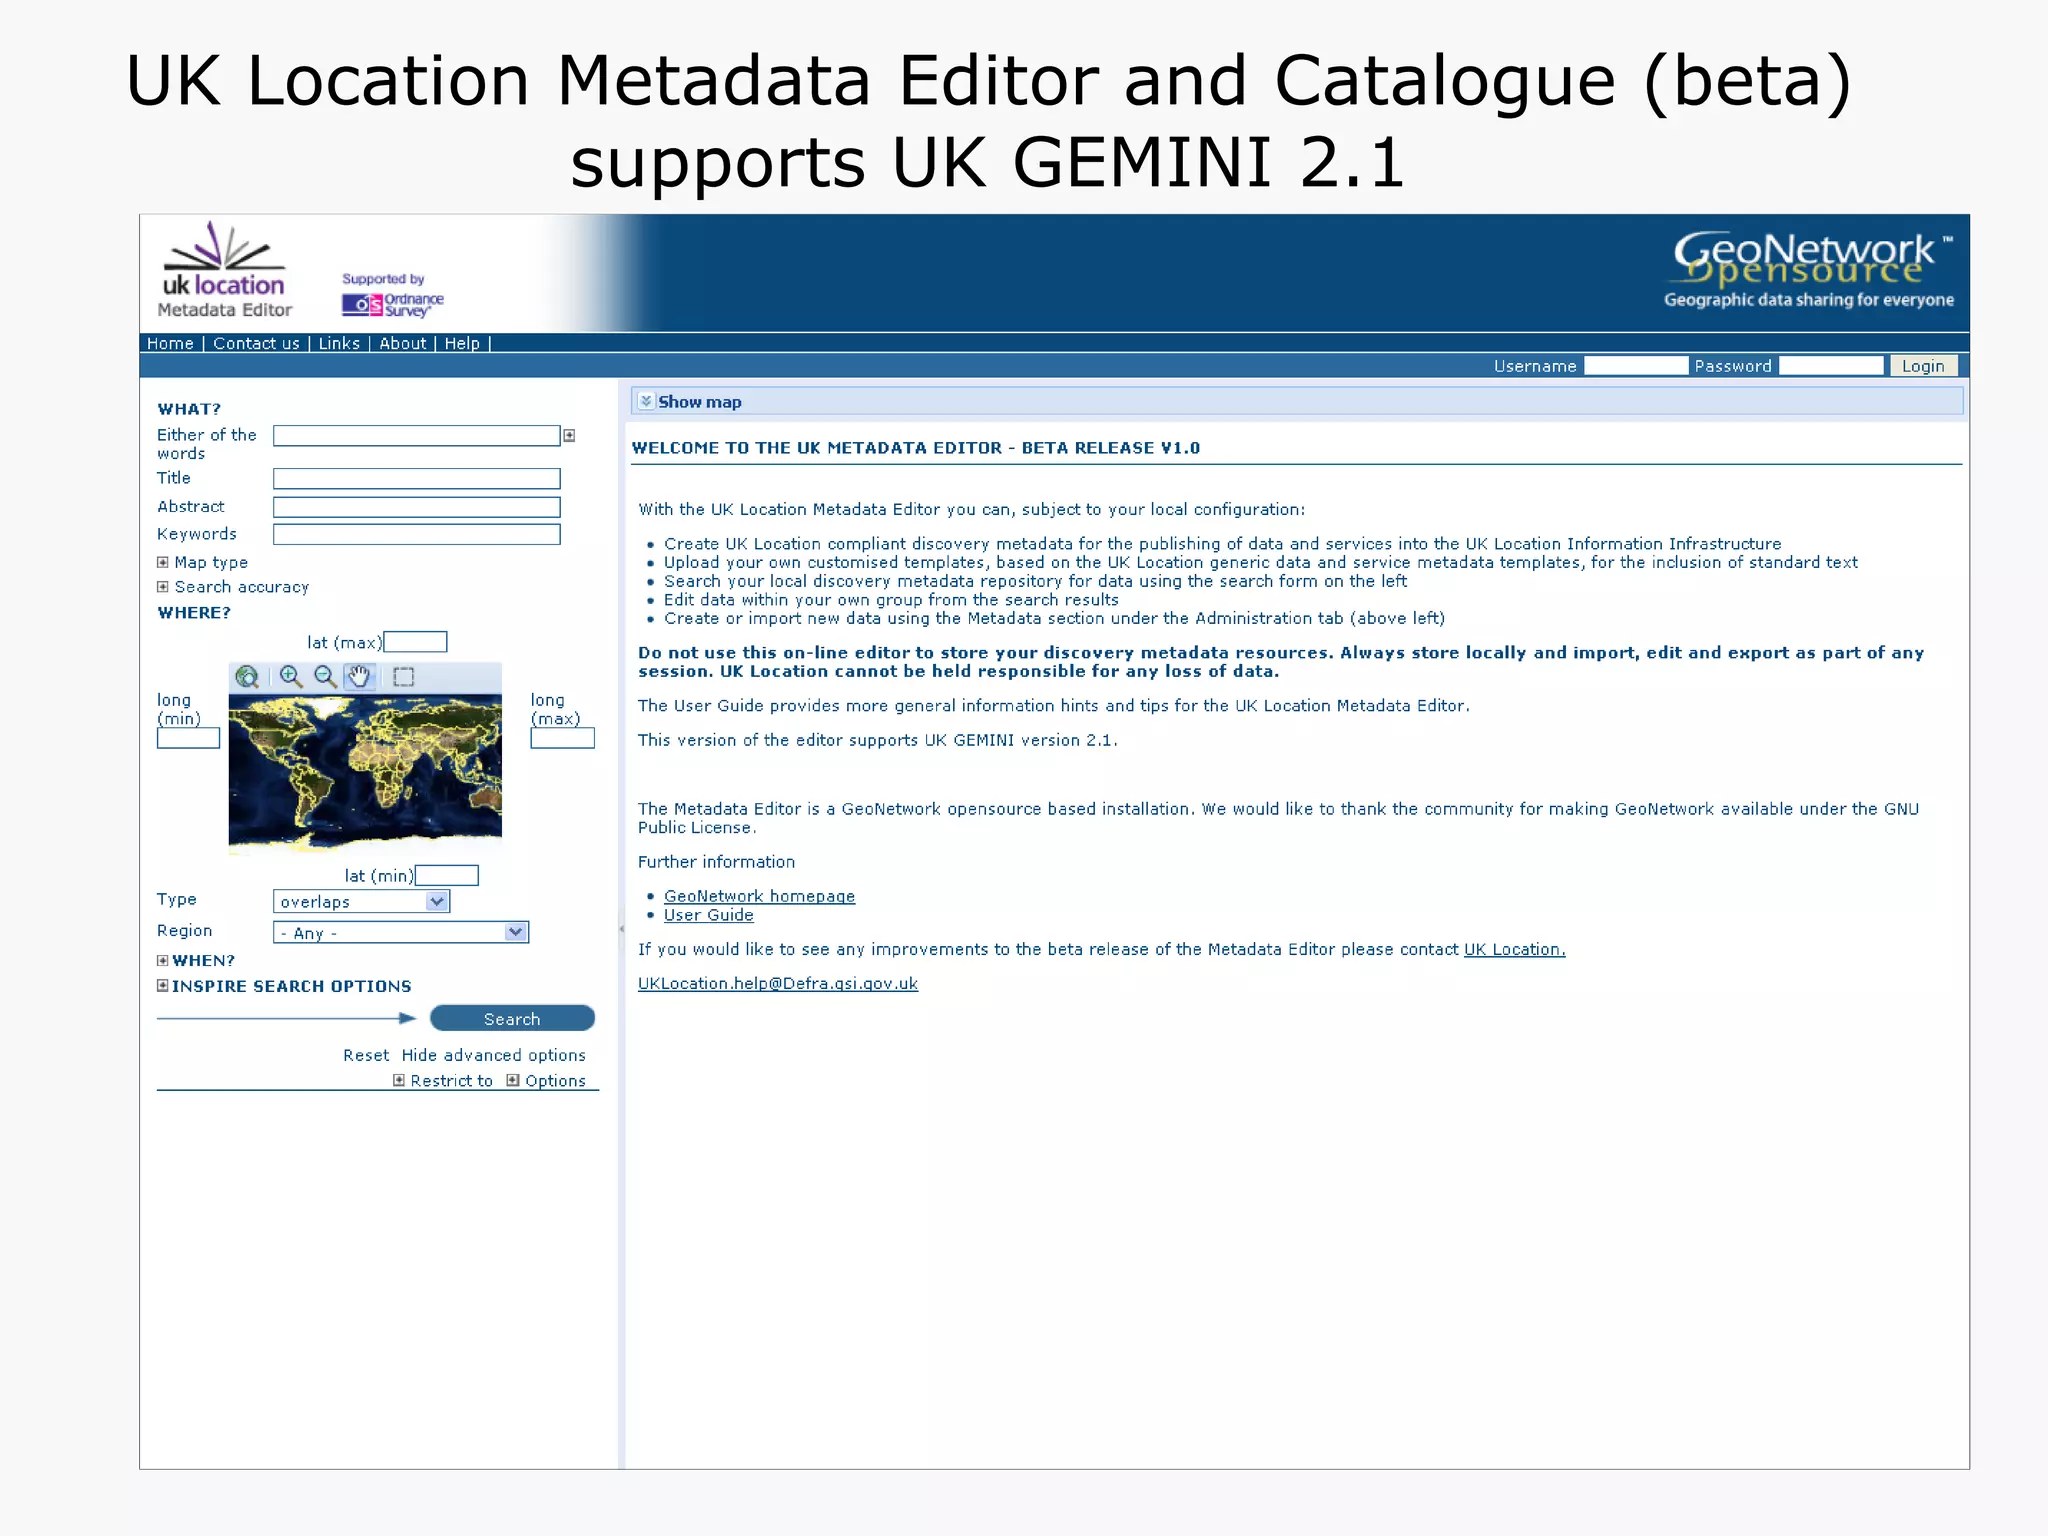The width and height of the screenshot is (2048, 1536).
Task: Click the Password input field
Action: pos(1831,366)
